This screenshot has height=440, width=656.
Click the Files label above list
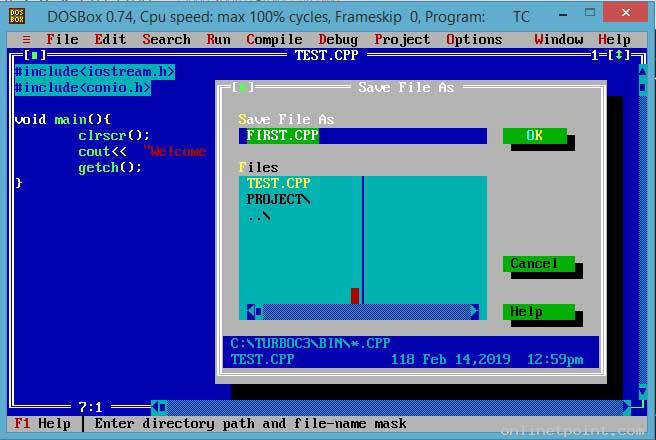[x=259, y=167]
